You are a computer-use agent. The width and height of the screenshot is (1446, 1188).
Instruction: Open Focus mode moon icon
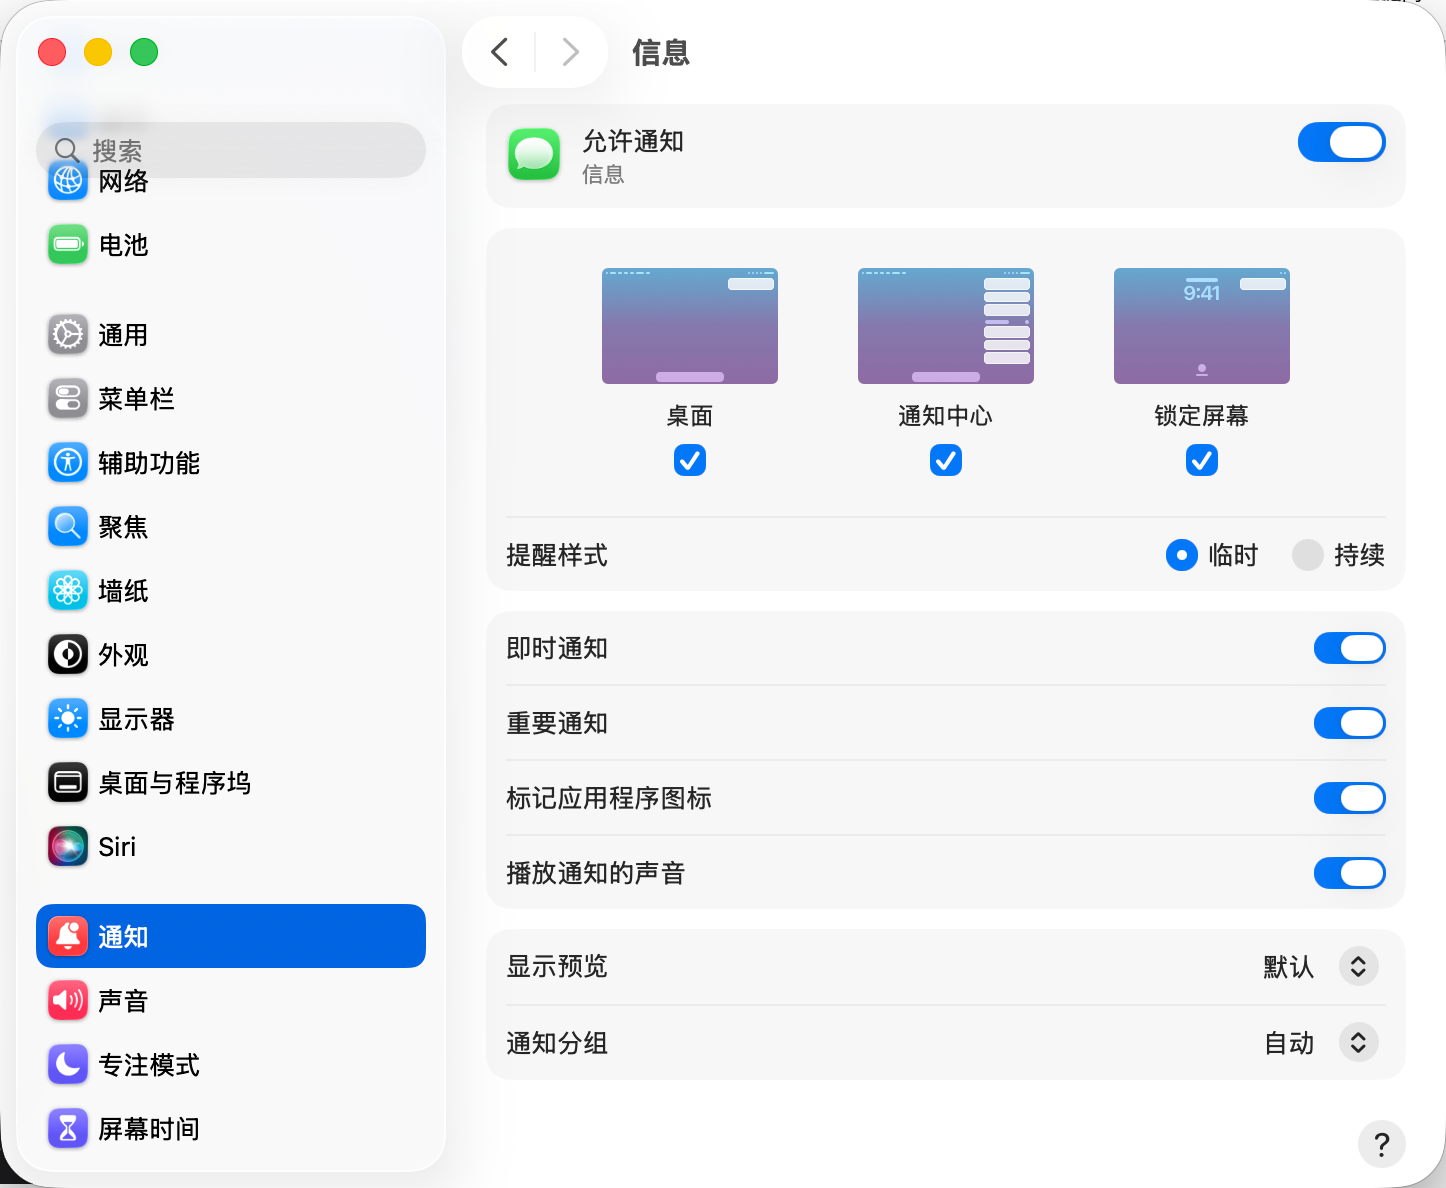pyautogui.click(x=68, y=1065)
